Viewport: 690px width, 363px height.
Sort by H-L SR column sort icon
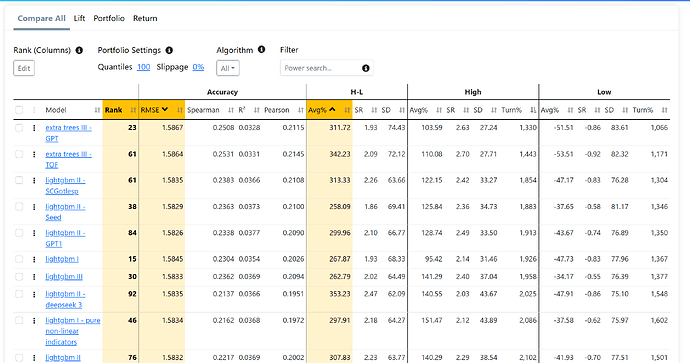374,110
